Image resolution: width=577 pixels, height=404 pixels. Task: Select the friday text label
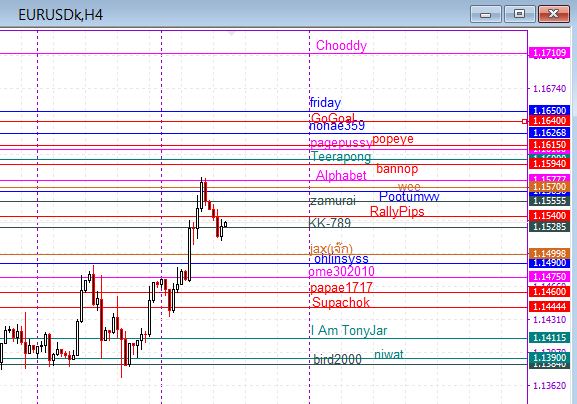point(325,103)
